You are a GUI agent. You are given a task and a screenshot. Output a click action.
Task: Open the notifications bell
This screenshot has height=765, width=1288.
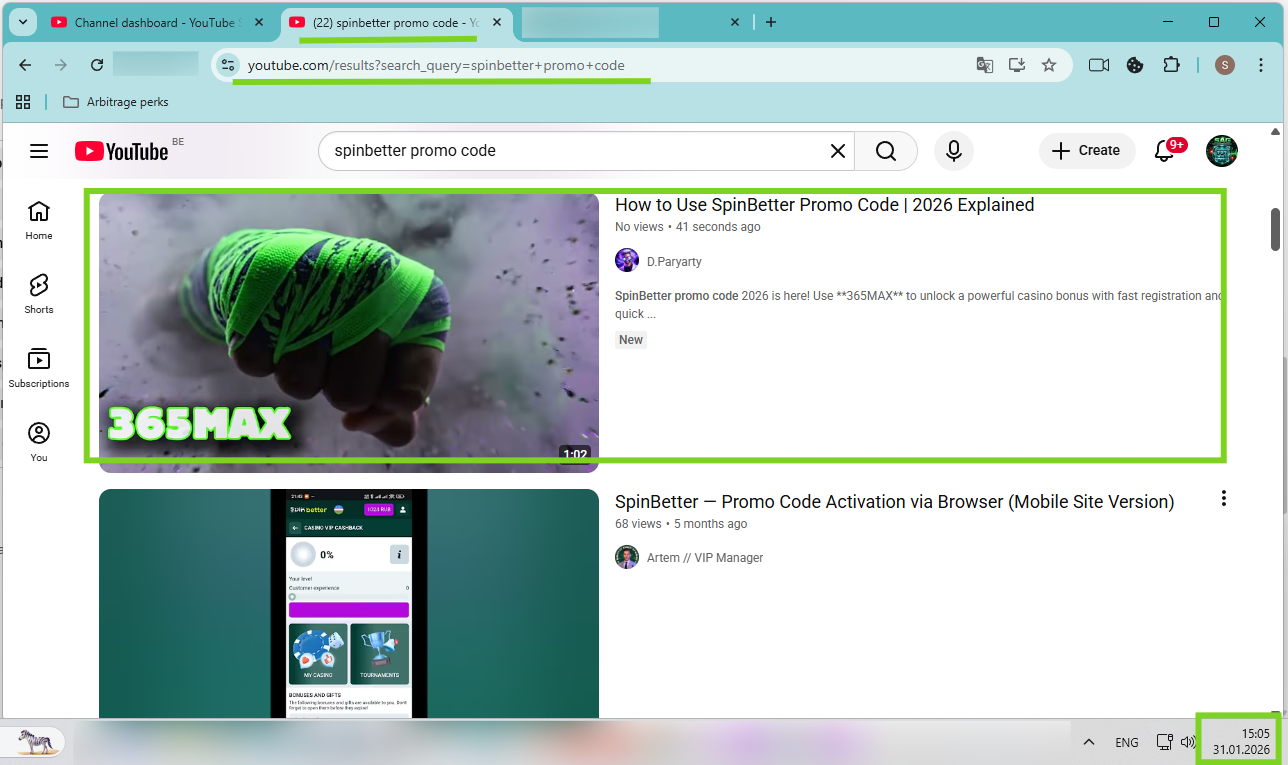tap(1166, 151)
